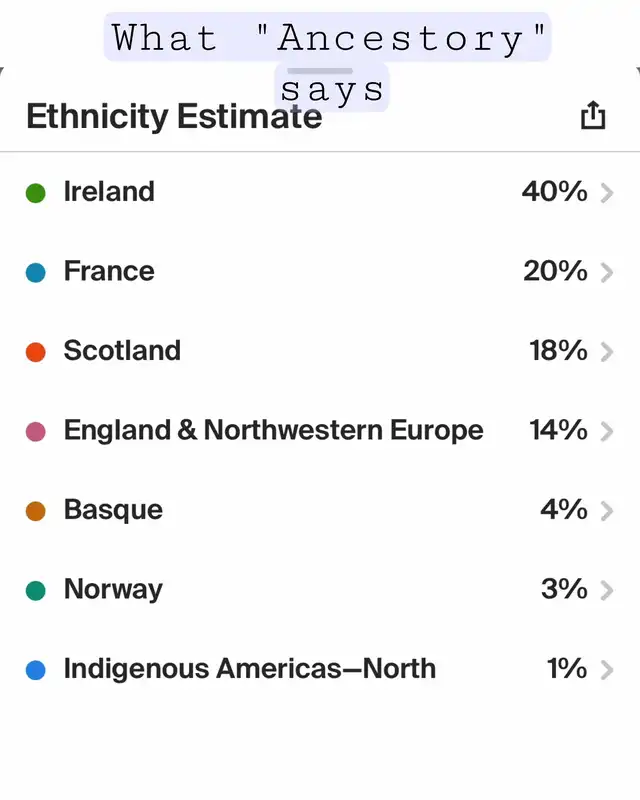Select the Indigenous Americas—North label
Screen dimensions: 640x800
pyautogui.click(x=250, y=668)
